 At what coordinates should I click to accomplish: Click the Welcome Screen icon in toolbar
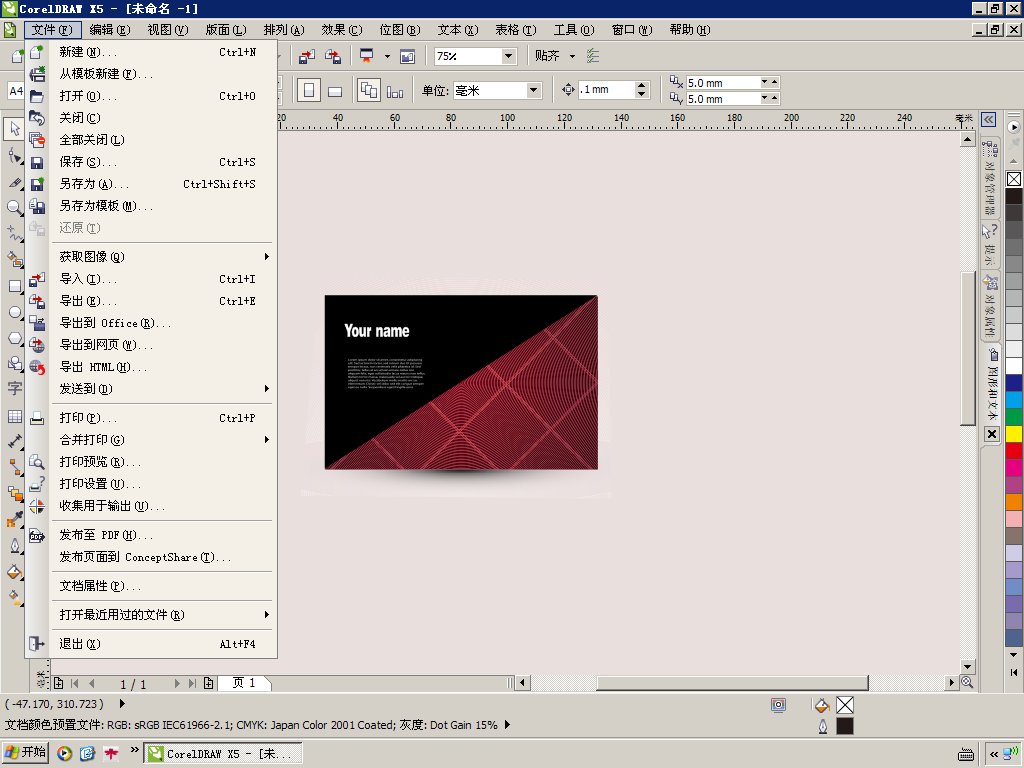pos(408,57)
